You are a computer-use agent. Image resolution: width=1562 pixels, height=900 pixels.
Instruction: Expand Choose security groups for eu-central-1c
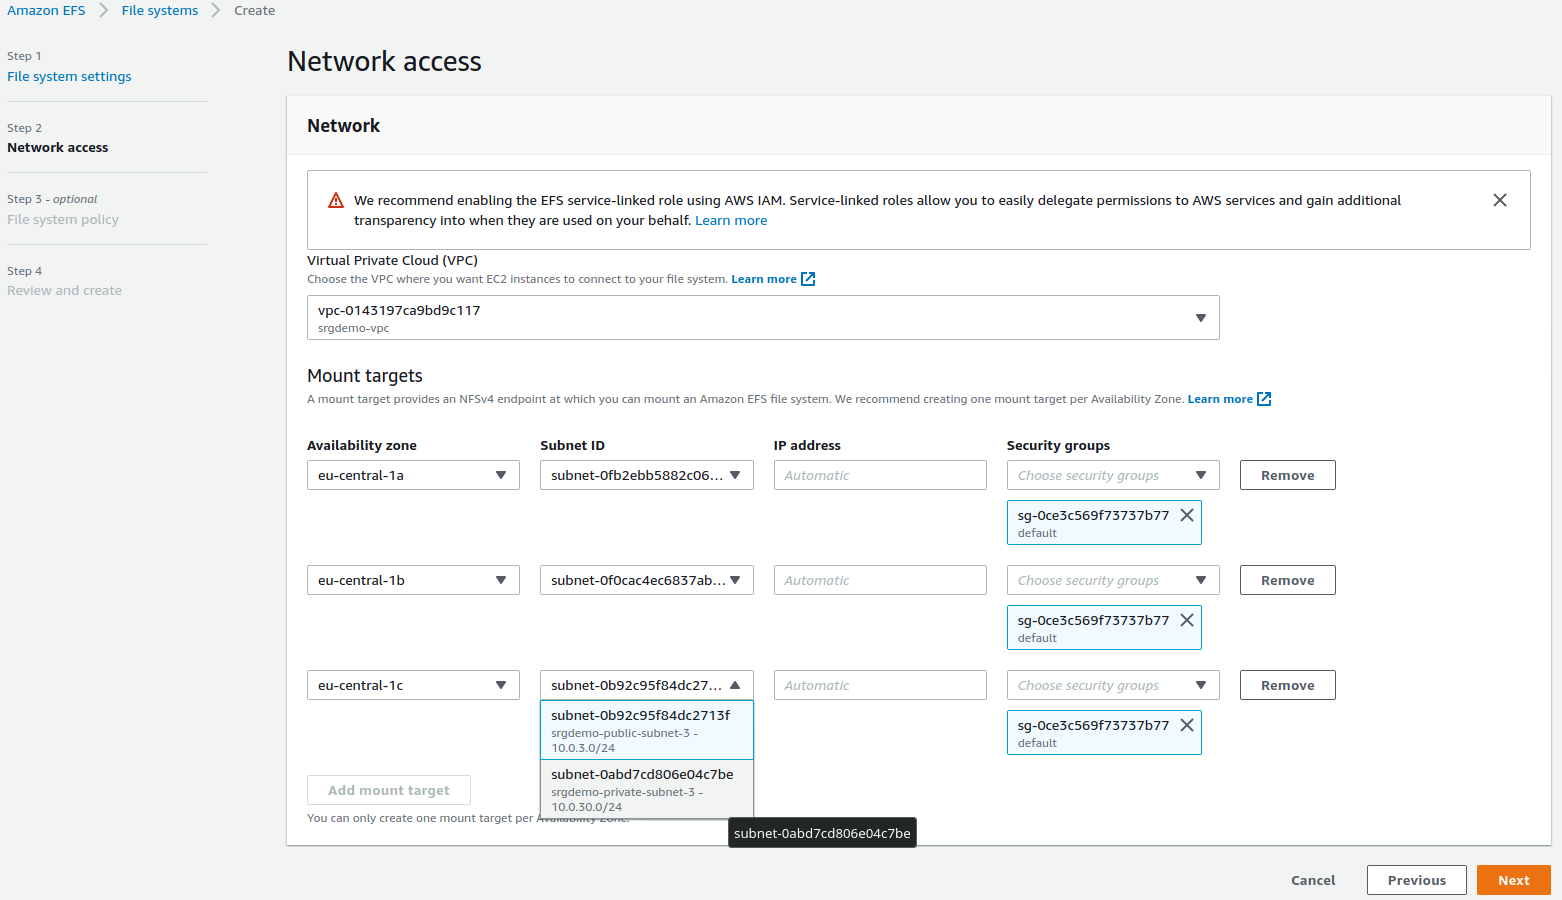pyautogui.click(x=1112, y=685)
